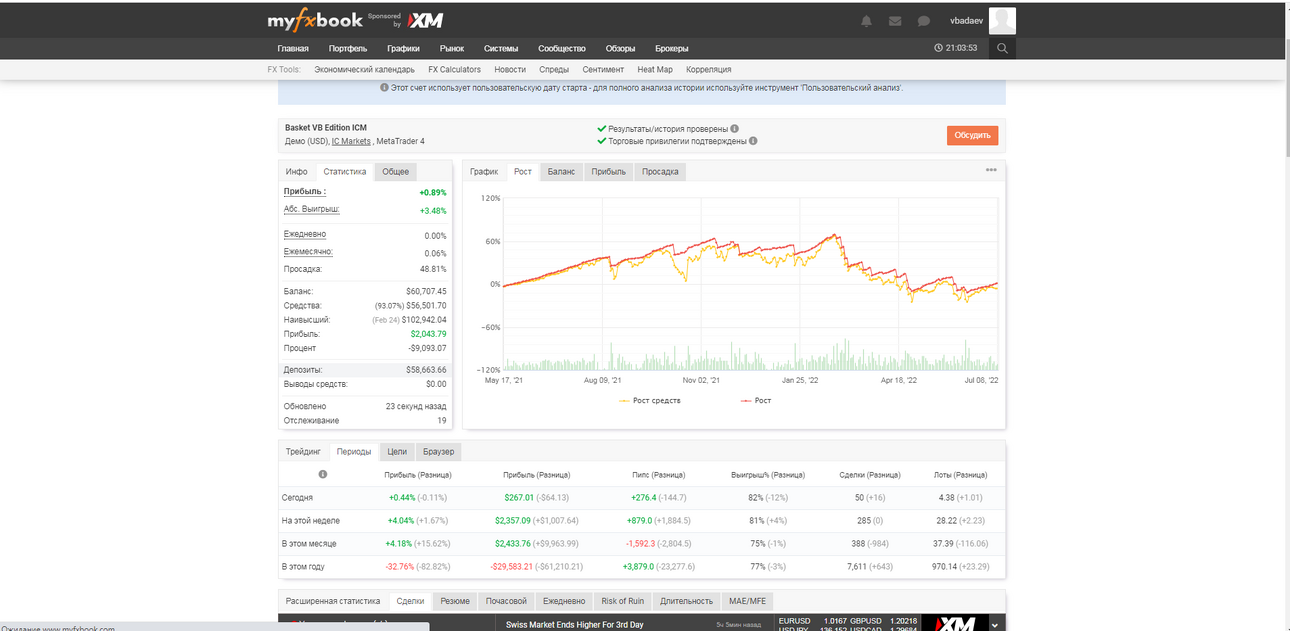Click the myfxbook logo
Viewport: 1290px width, 631px height.
(315, 20)
